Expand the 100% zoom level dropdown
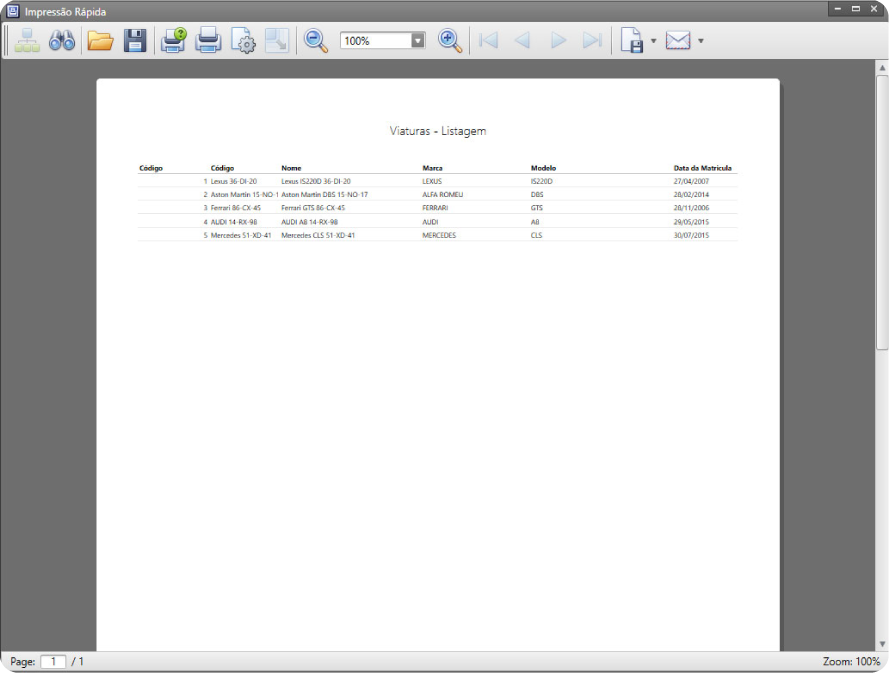This screenshot has height=673, width=889. point(418,41)
